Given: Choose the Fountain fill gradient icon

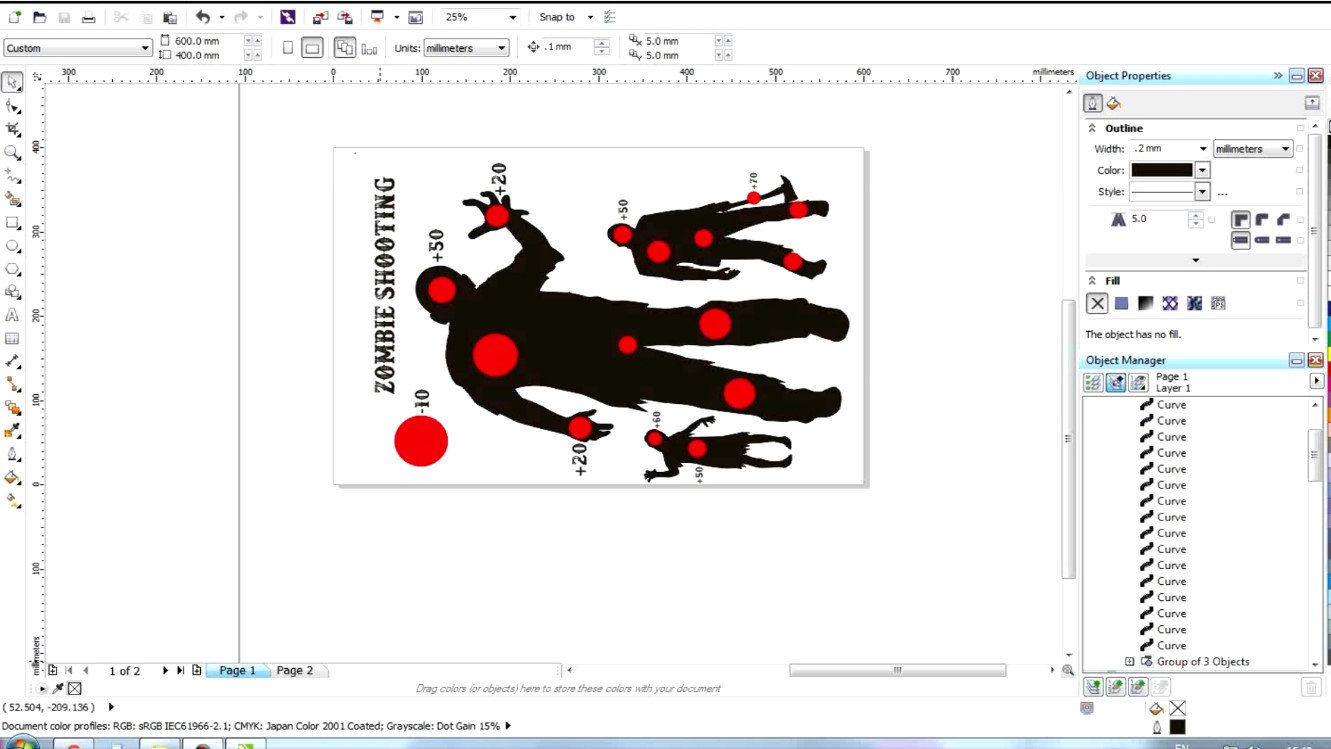Looking at the screenshot, I should [1146, 303].
